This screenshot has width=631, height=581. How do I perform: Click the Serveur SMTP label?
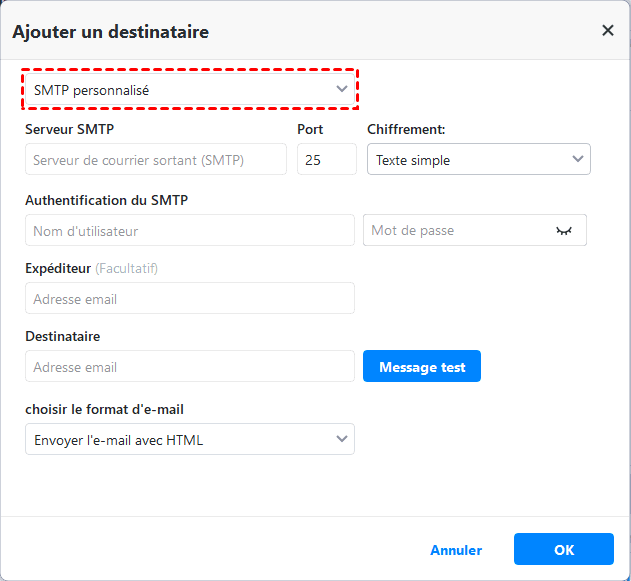pos(75,129)
